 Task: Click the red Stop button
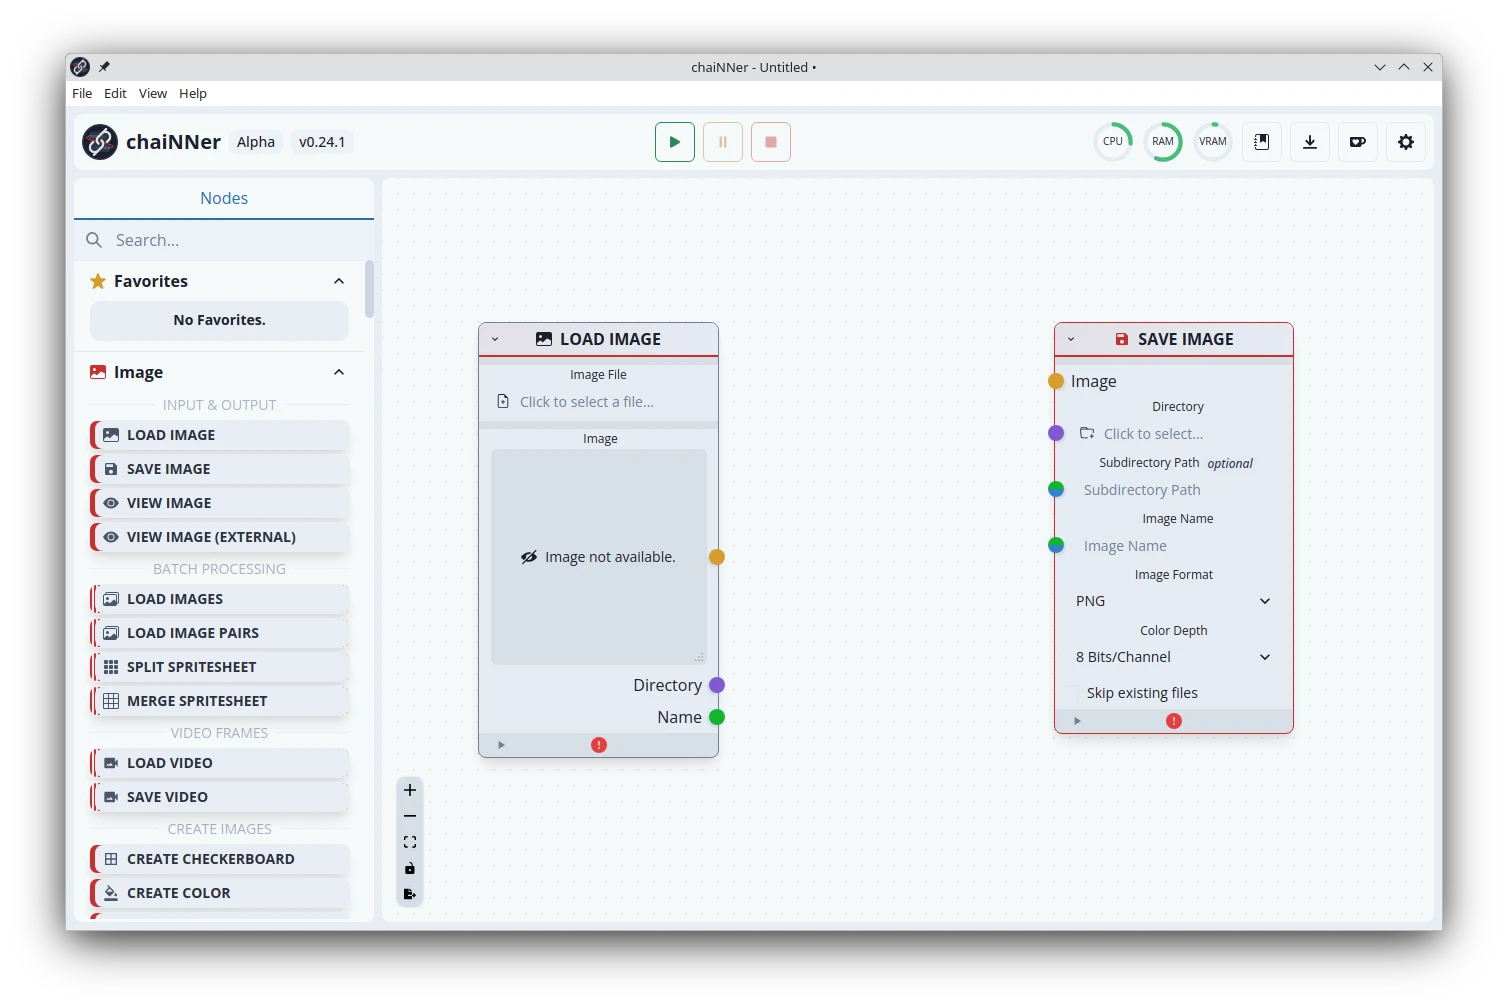[771, 142]
